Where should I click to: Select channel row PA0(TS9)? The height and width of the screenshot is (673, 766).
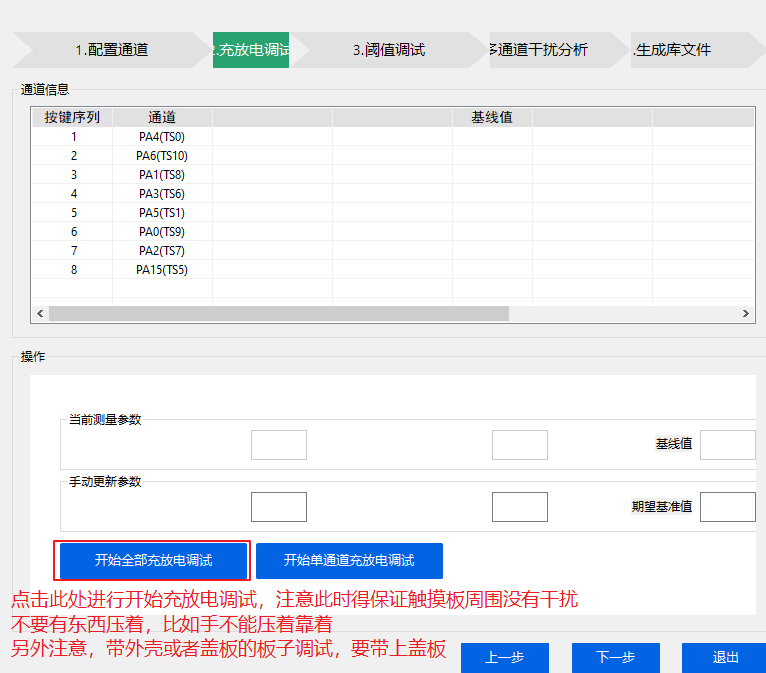click(x=393, y=231)
